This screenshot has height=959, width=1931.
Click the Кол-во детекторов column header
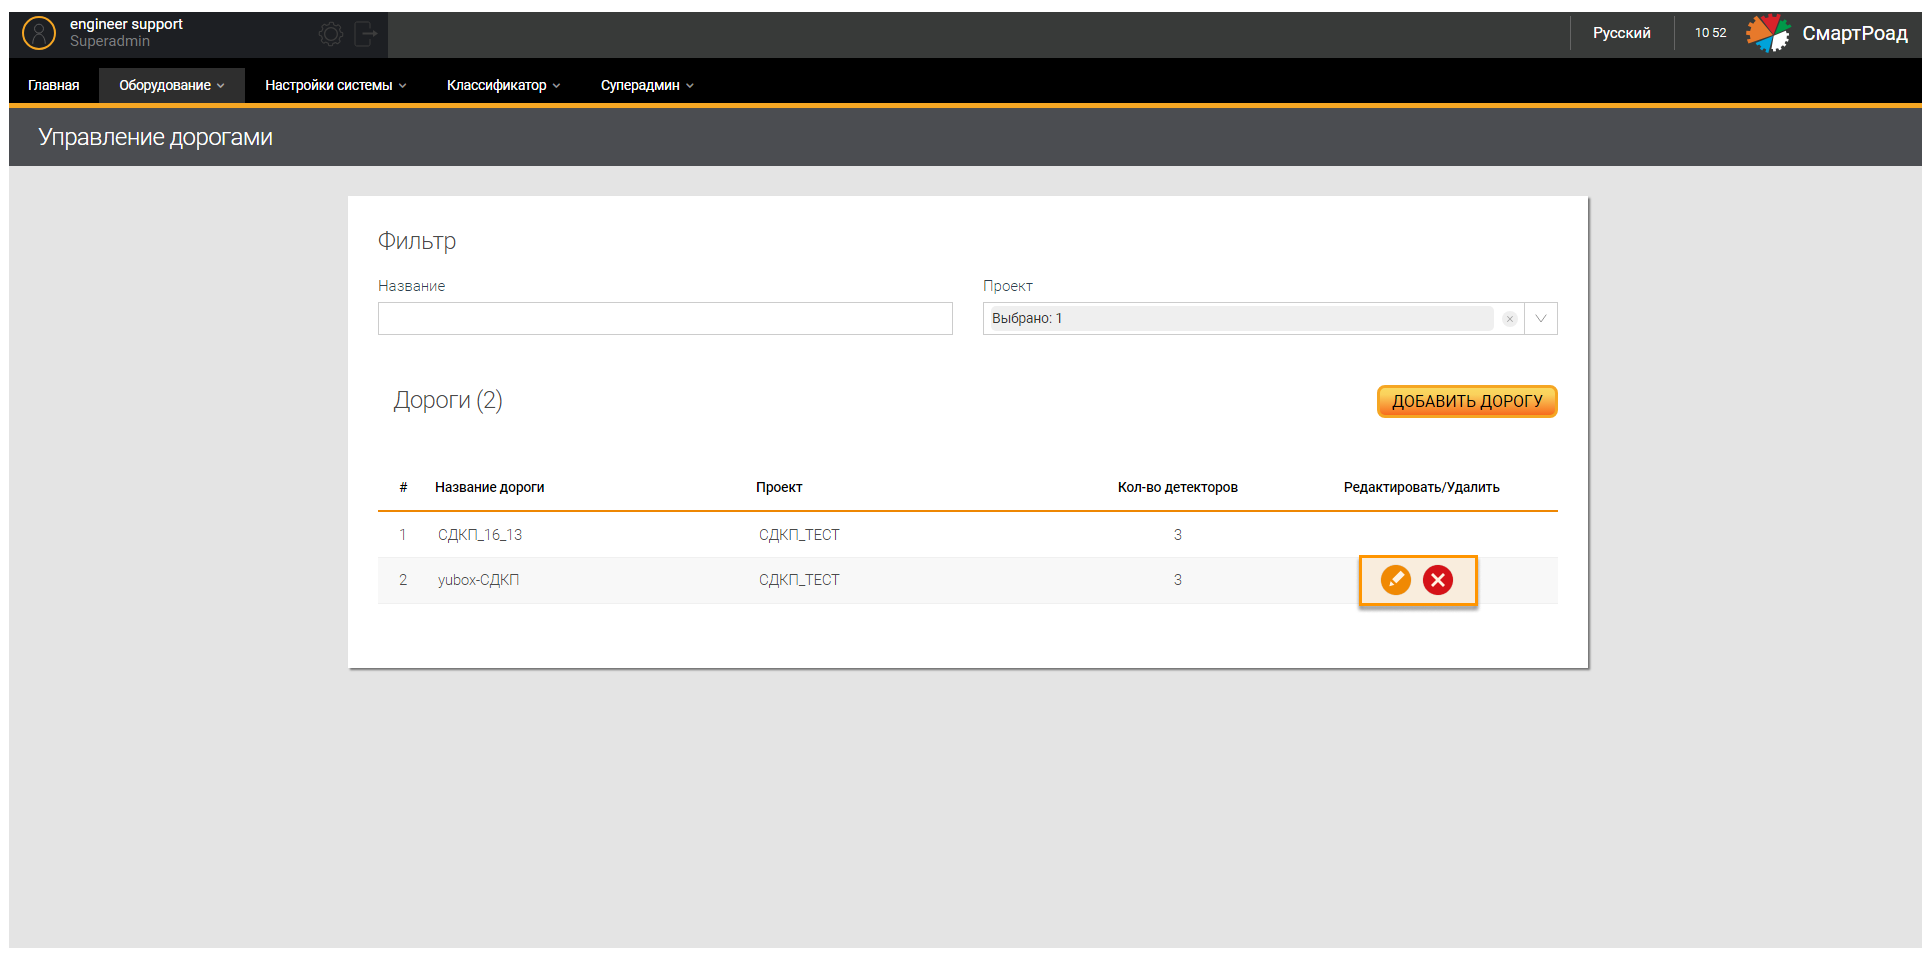tap(1177, 487)
